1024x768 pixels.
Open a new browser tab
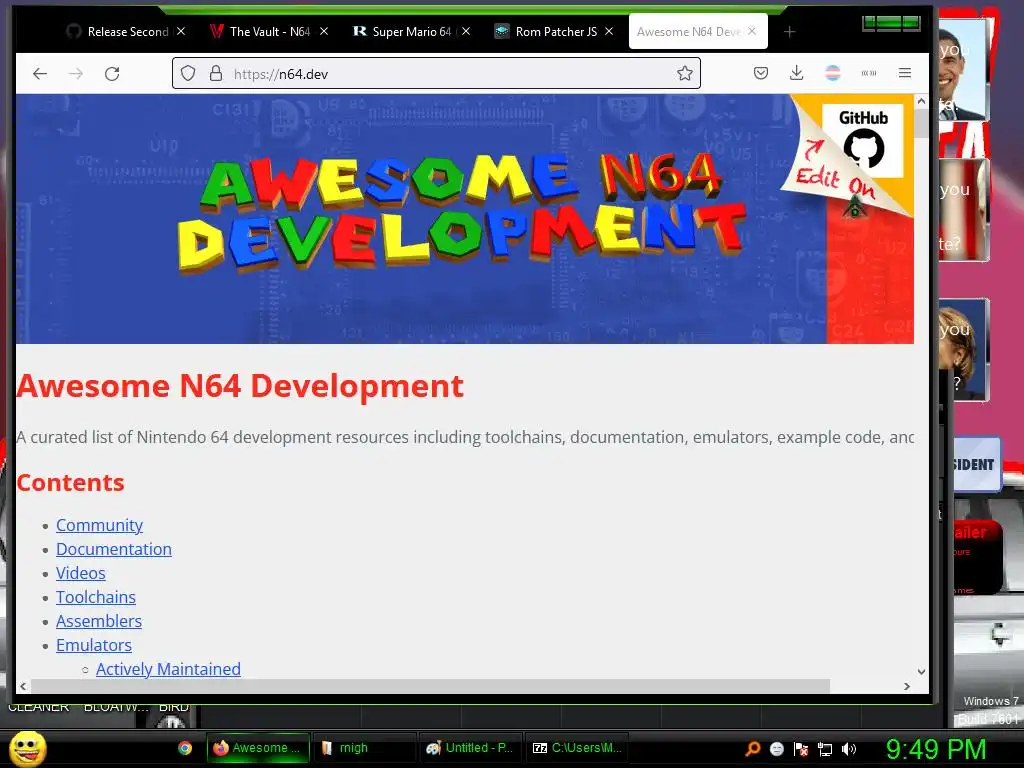789,32
